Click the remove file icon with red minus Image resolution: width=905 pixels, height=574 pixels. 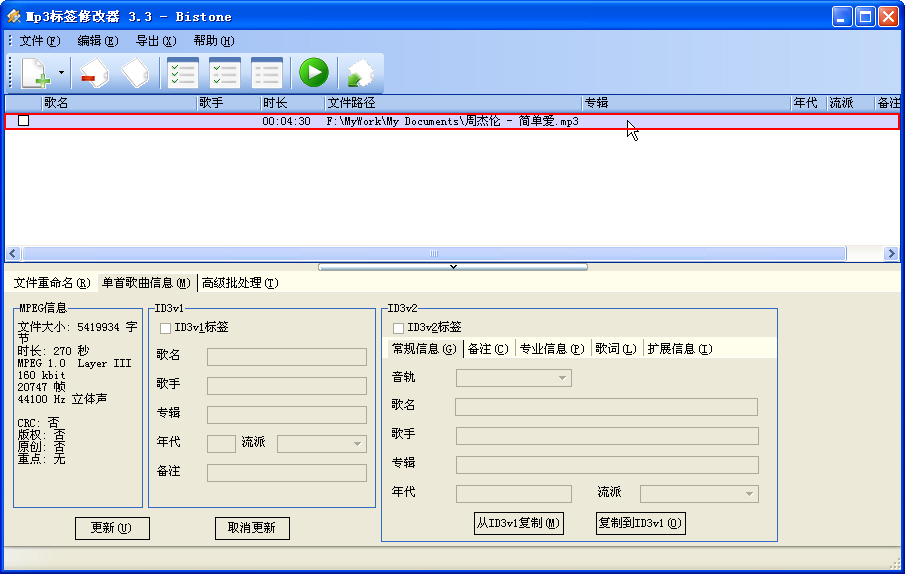[93, 73]
